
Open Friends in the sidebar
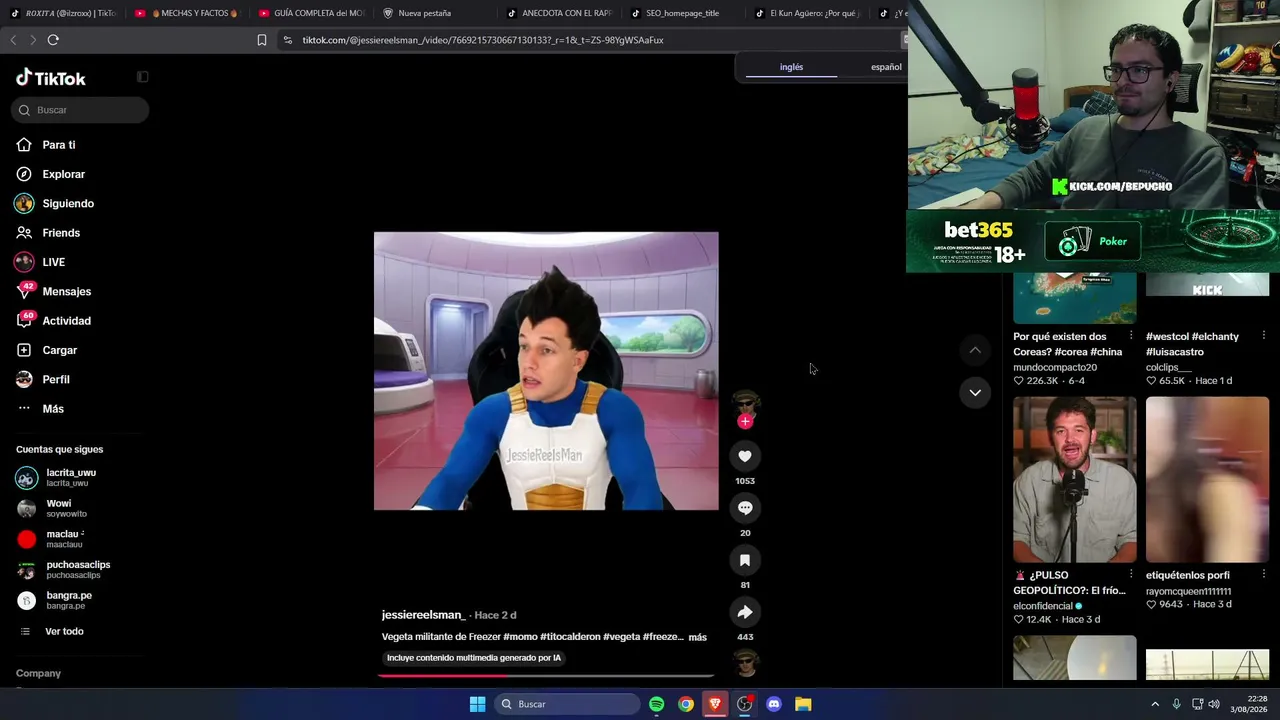coord(48,233)
